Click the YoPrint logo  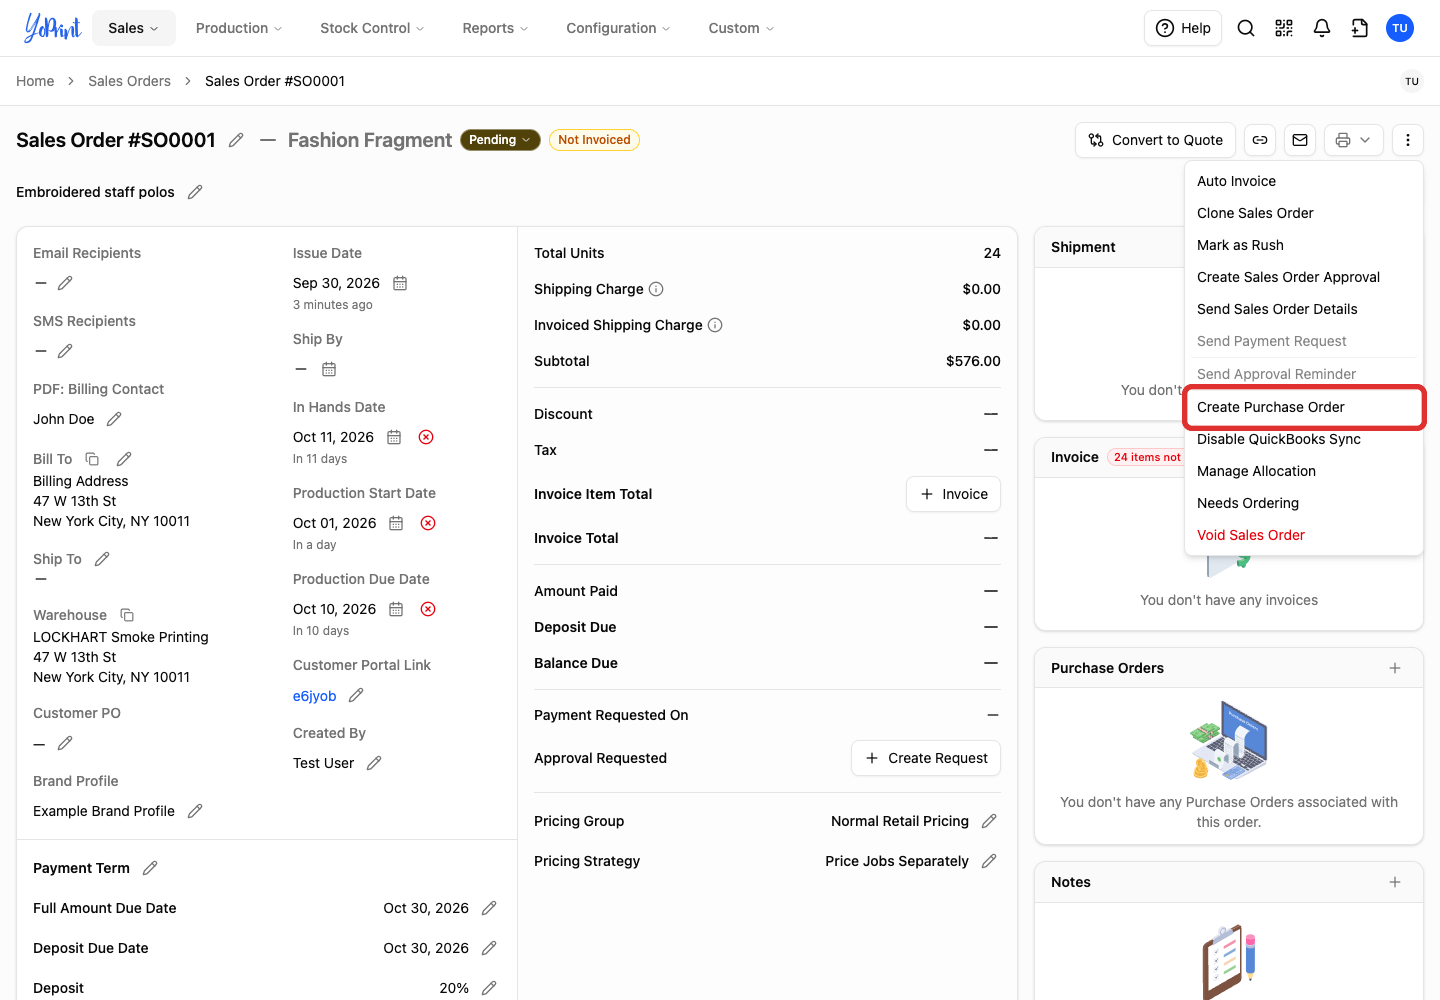pyautogui.click(x=52, y=28)
